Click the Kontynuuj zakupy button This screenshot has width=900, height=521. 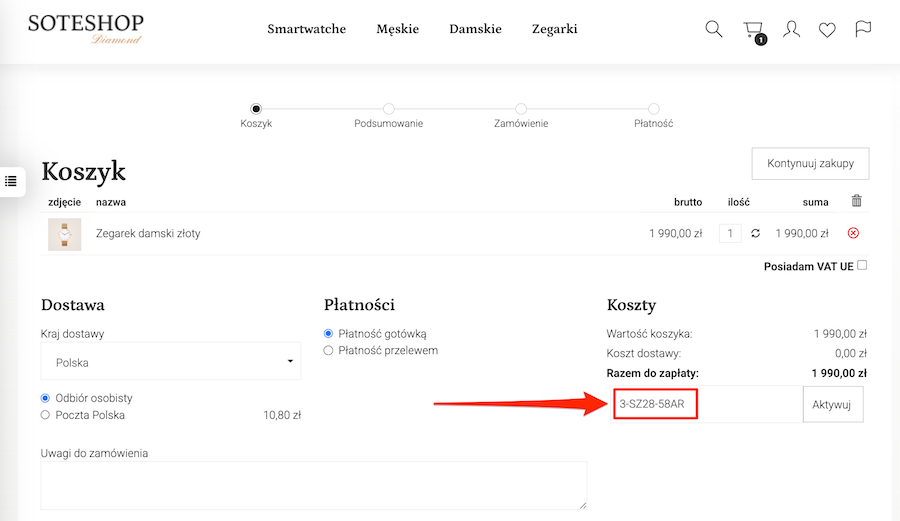[810, 164]
